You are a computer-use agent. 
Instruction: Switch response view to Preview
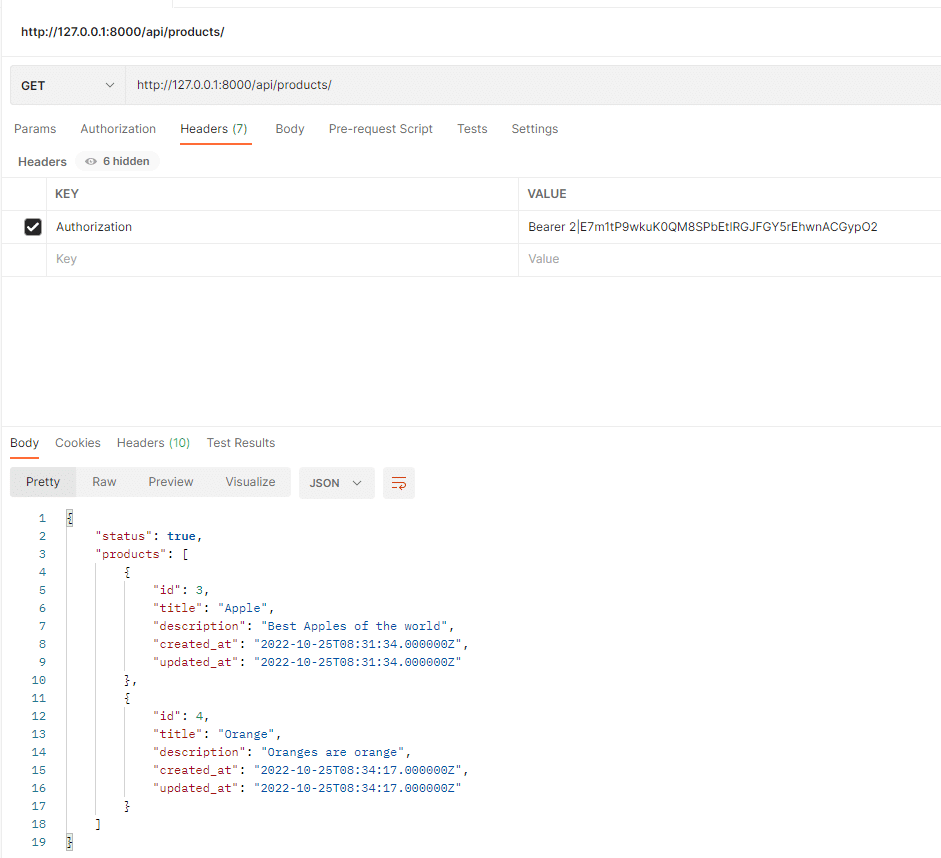171,482
